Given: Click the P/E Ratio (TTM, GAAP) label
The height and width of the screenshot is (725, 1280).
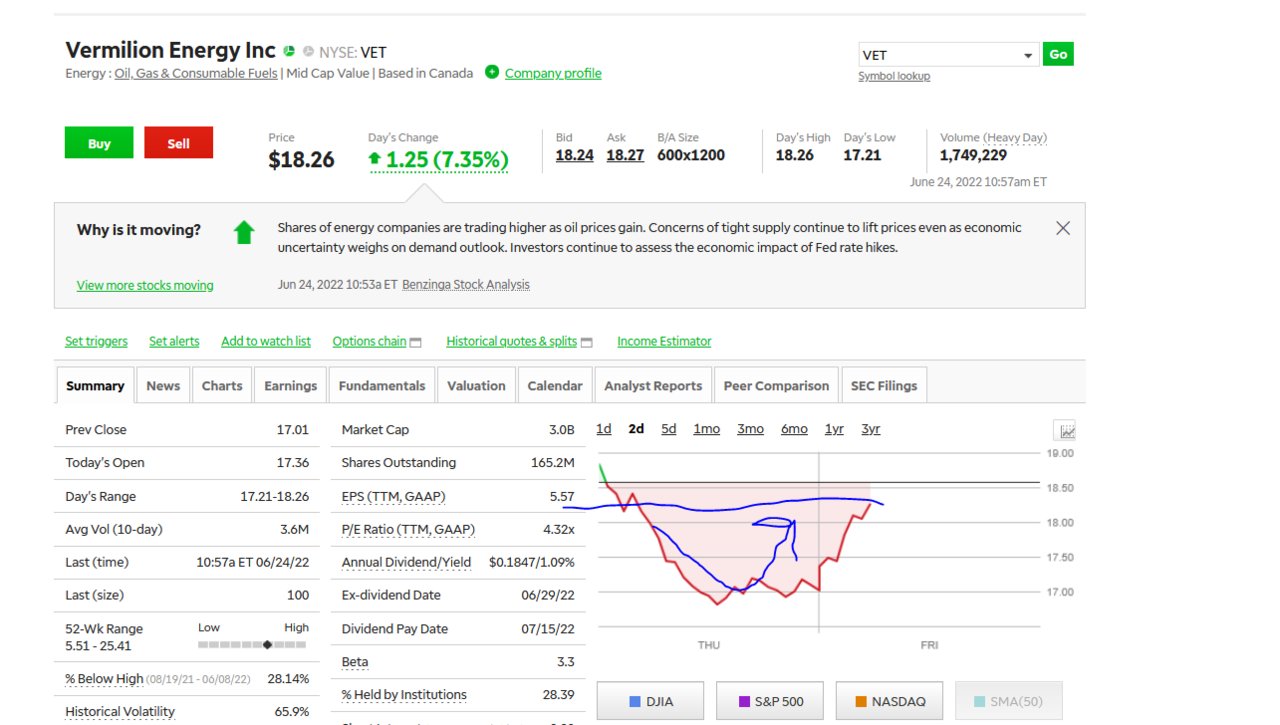Looking at the screenshot, I should [408, 529].
